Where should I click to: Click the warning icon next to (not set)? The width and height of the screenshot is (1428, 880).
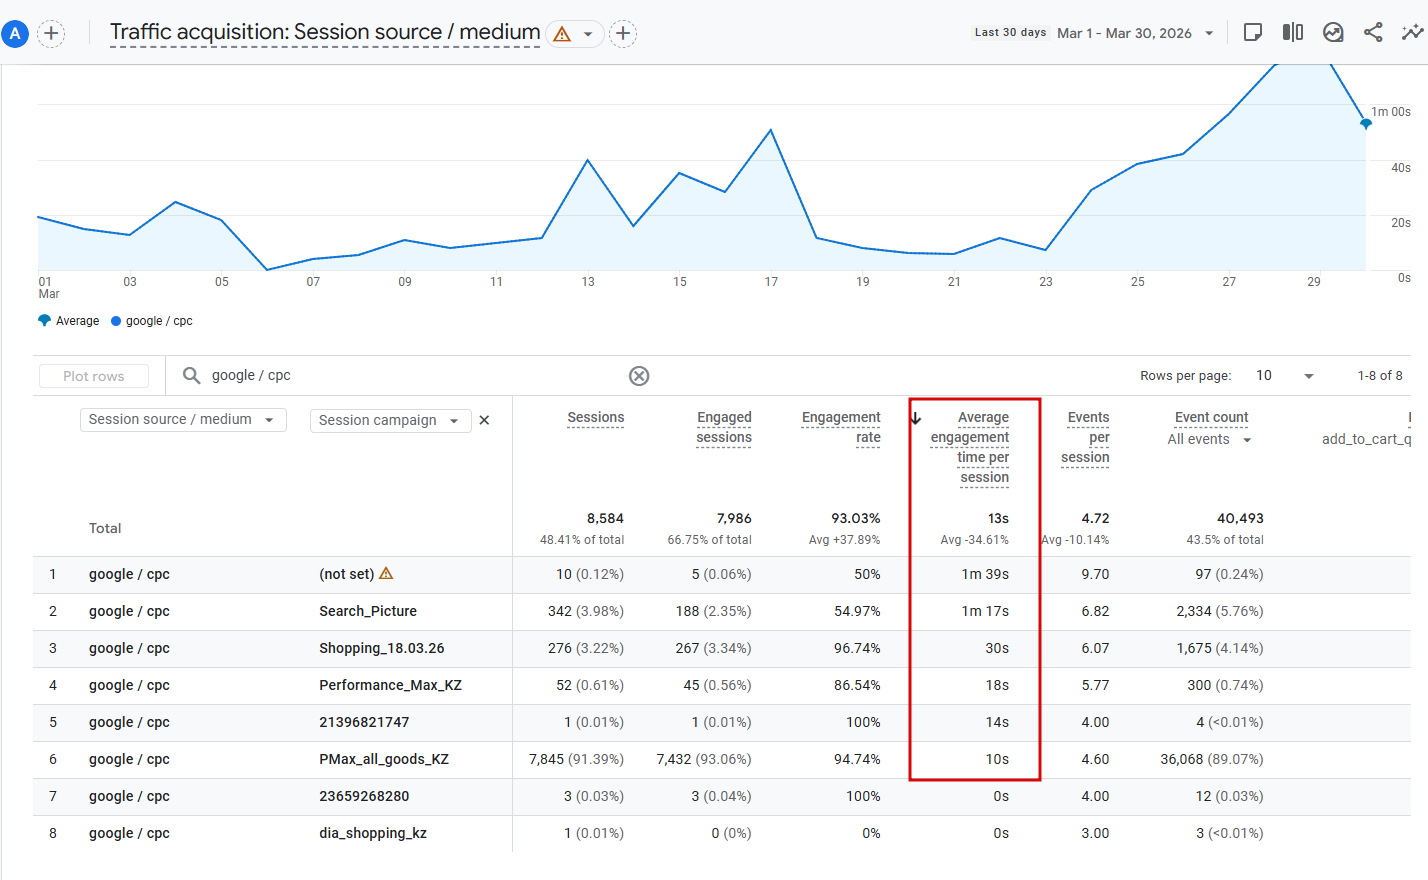[386, 574]
